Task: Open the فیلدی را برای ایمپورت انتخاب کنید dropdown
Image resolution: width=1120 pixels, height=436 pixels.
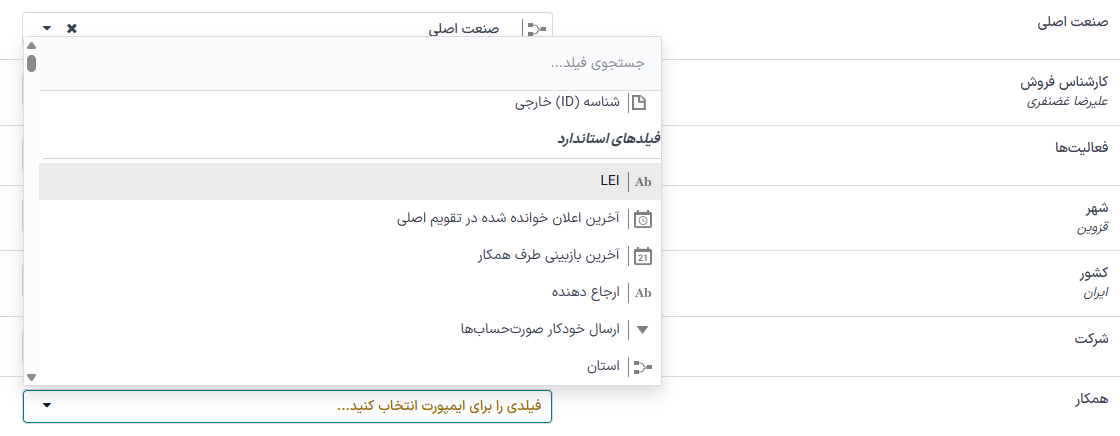Action: coord(300,406)
